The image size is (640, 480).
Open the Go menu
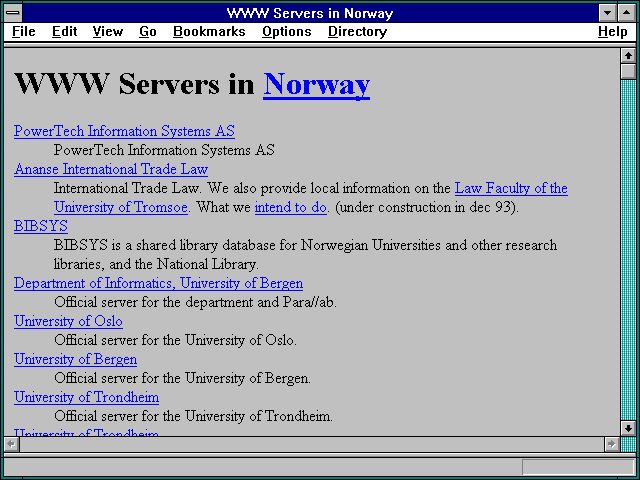coord(148,31)
